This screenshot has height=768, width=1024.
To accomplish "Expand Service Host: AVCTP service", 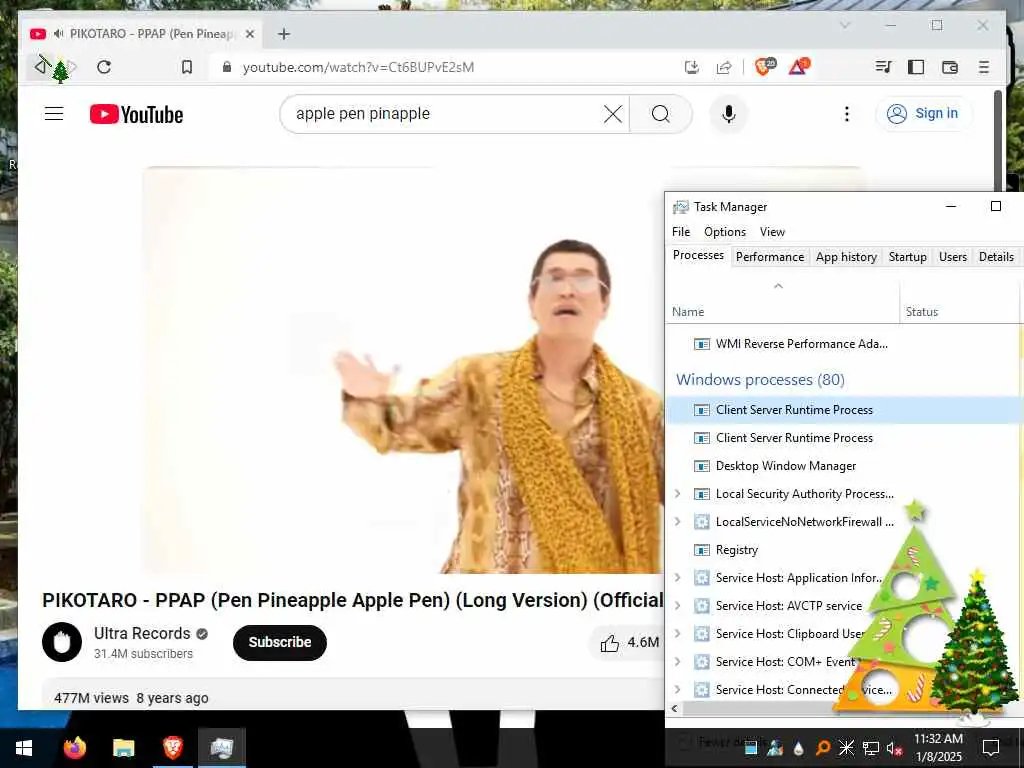I will [677, 605].
